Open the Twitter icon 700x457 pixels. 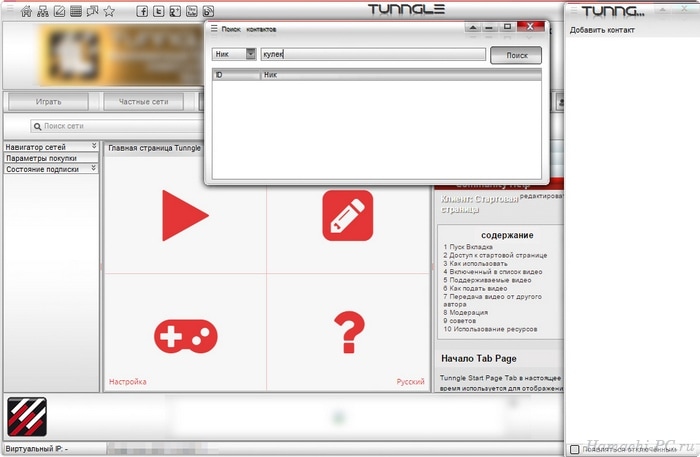point(158,11)
